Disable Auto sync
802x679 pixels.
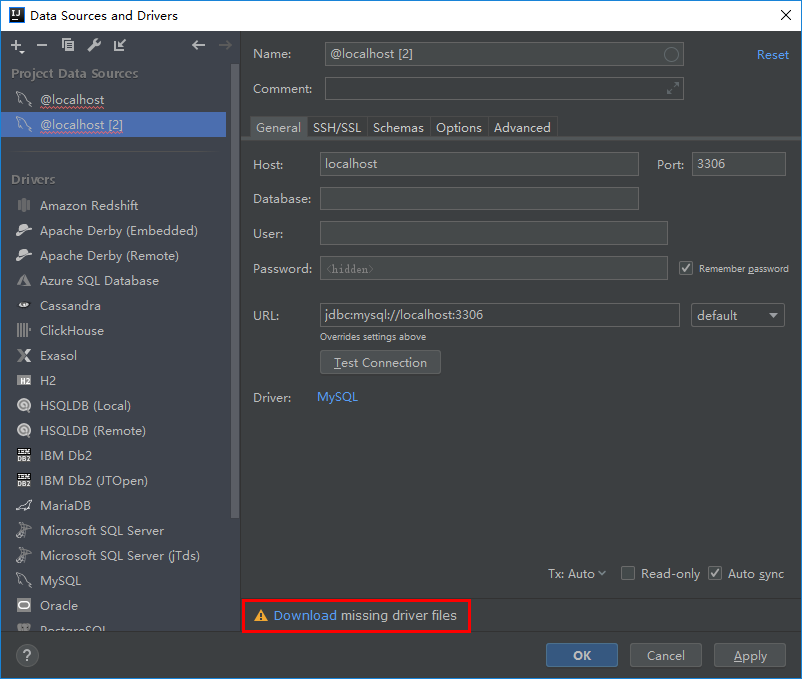click(715, 573)
